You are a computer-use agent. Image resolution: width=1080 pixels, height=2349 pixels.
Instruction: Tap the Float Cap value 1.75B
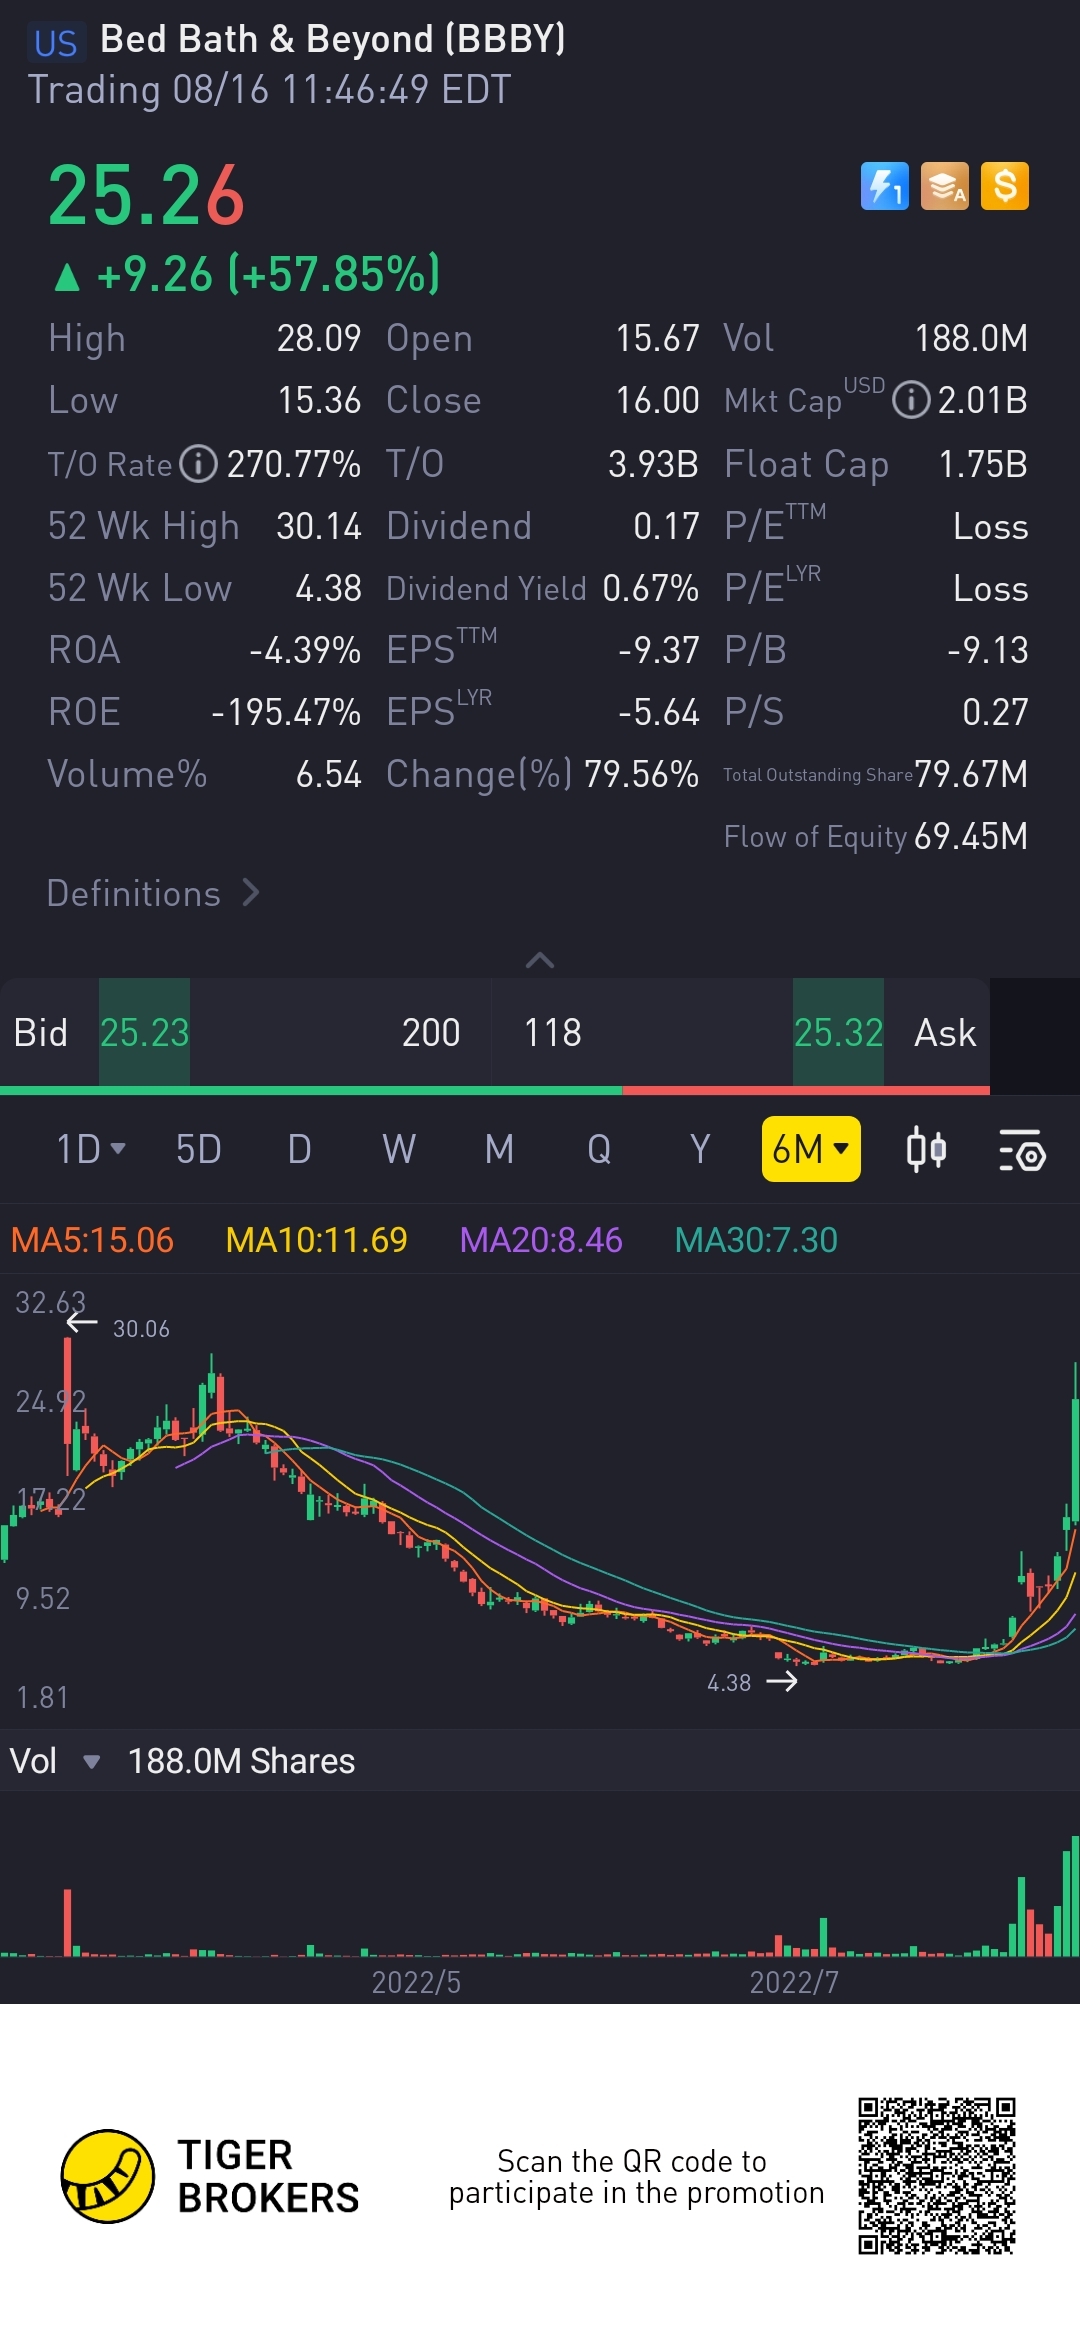tap(983, 464)
